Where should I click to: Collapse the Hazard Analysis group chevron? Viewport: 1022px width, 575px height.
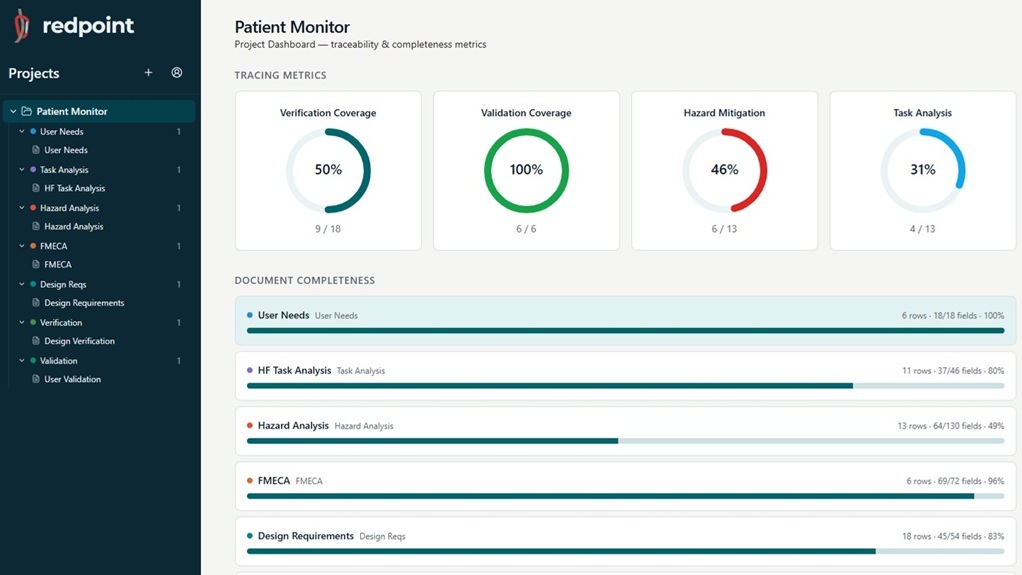coord(22,207)
